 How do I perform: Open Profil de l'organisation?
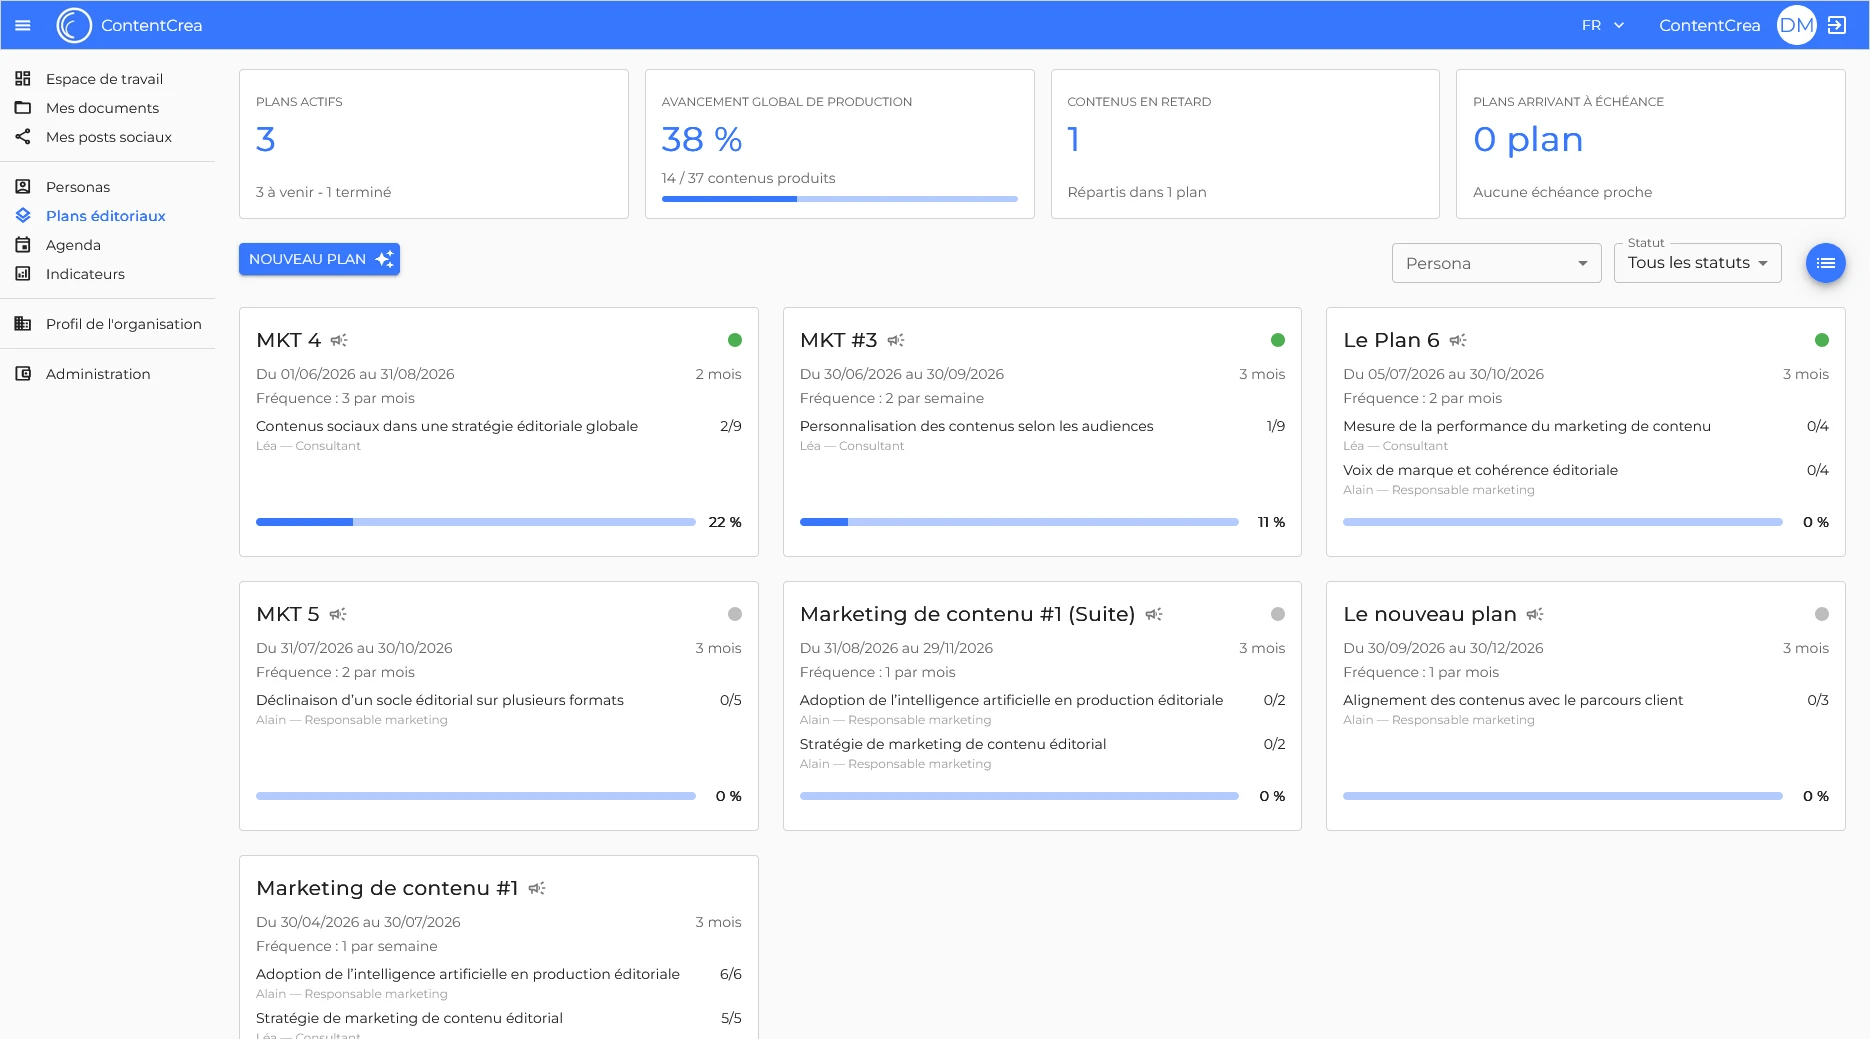(x=124, y=323)
